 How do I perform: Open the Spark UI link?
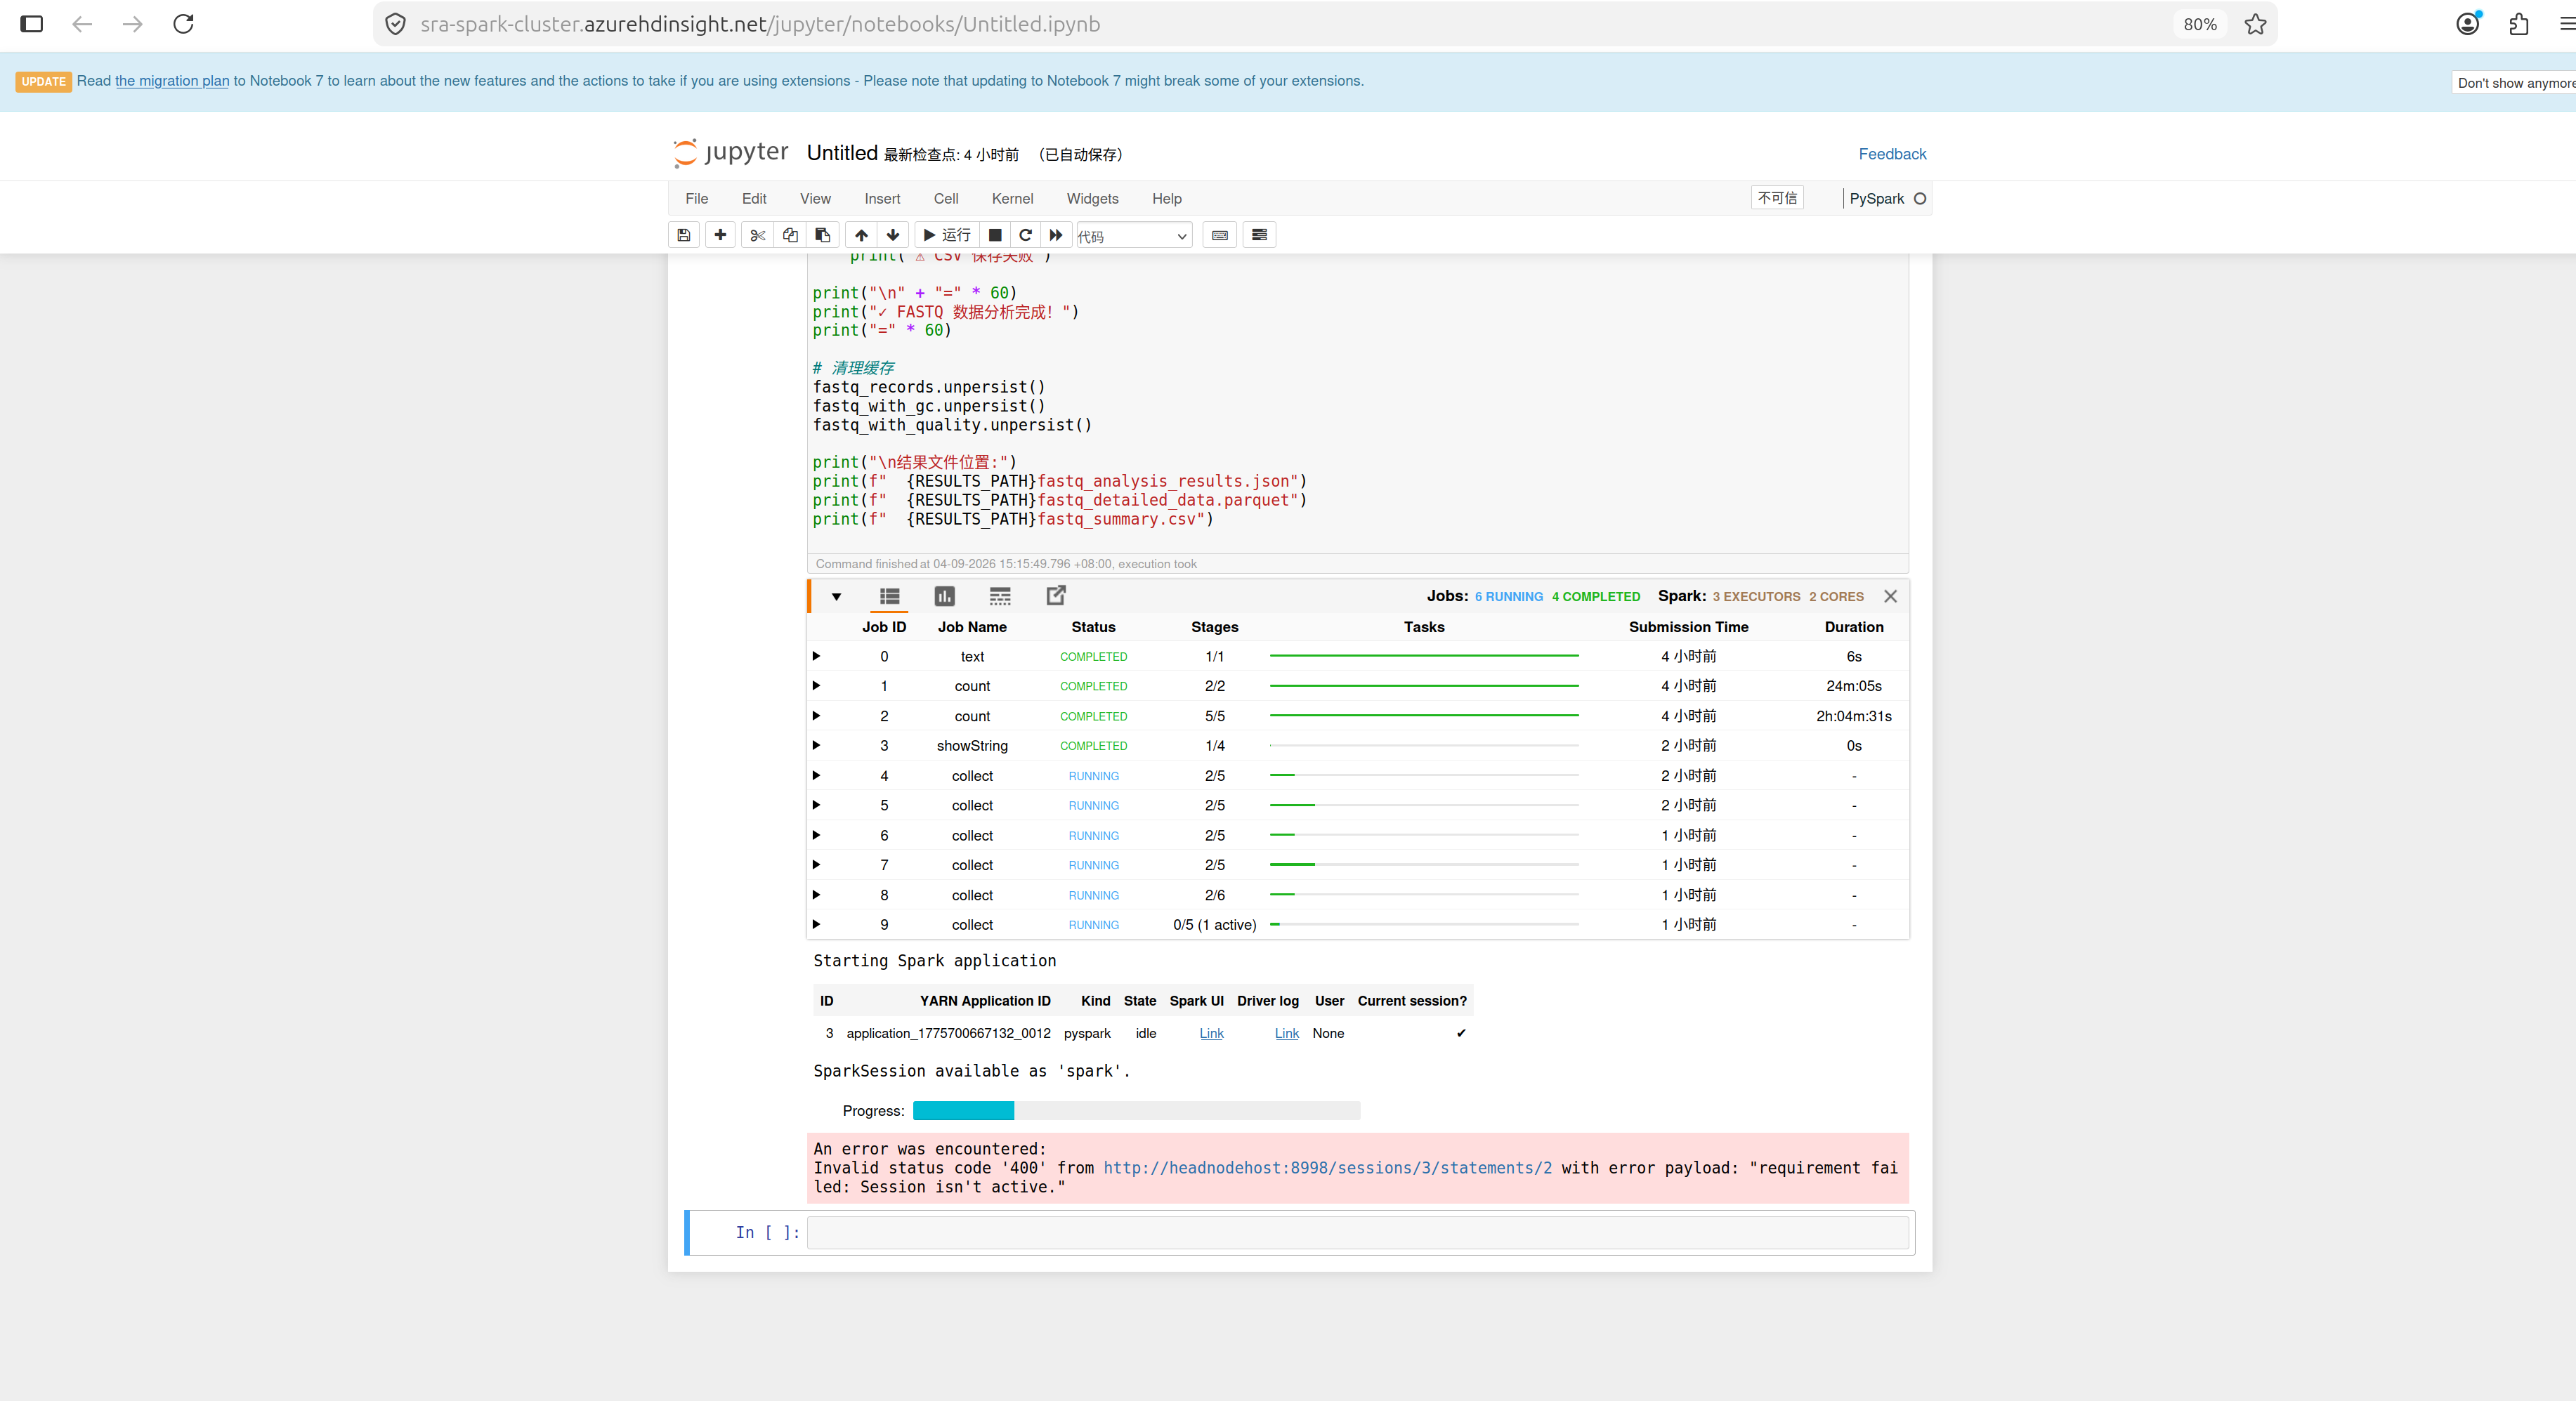[1211, 1034]
